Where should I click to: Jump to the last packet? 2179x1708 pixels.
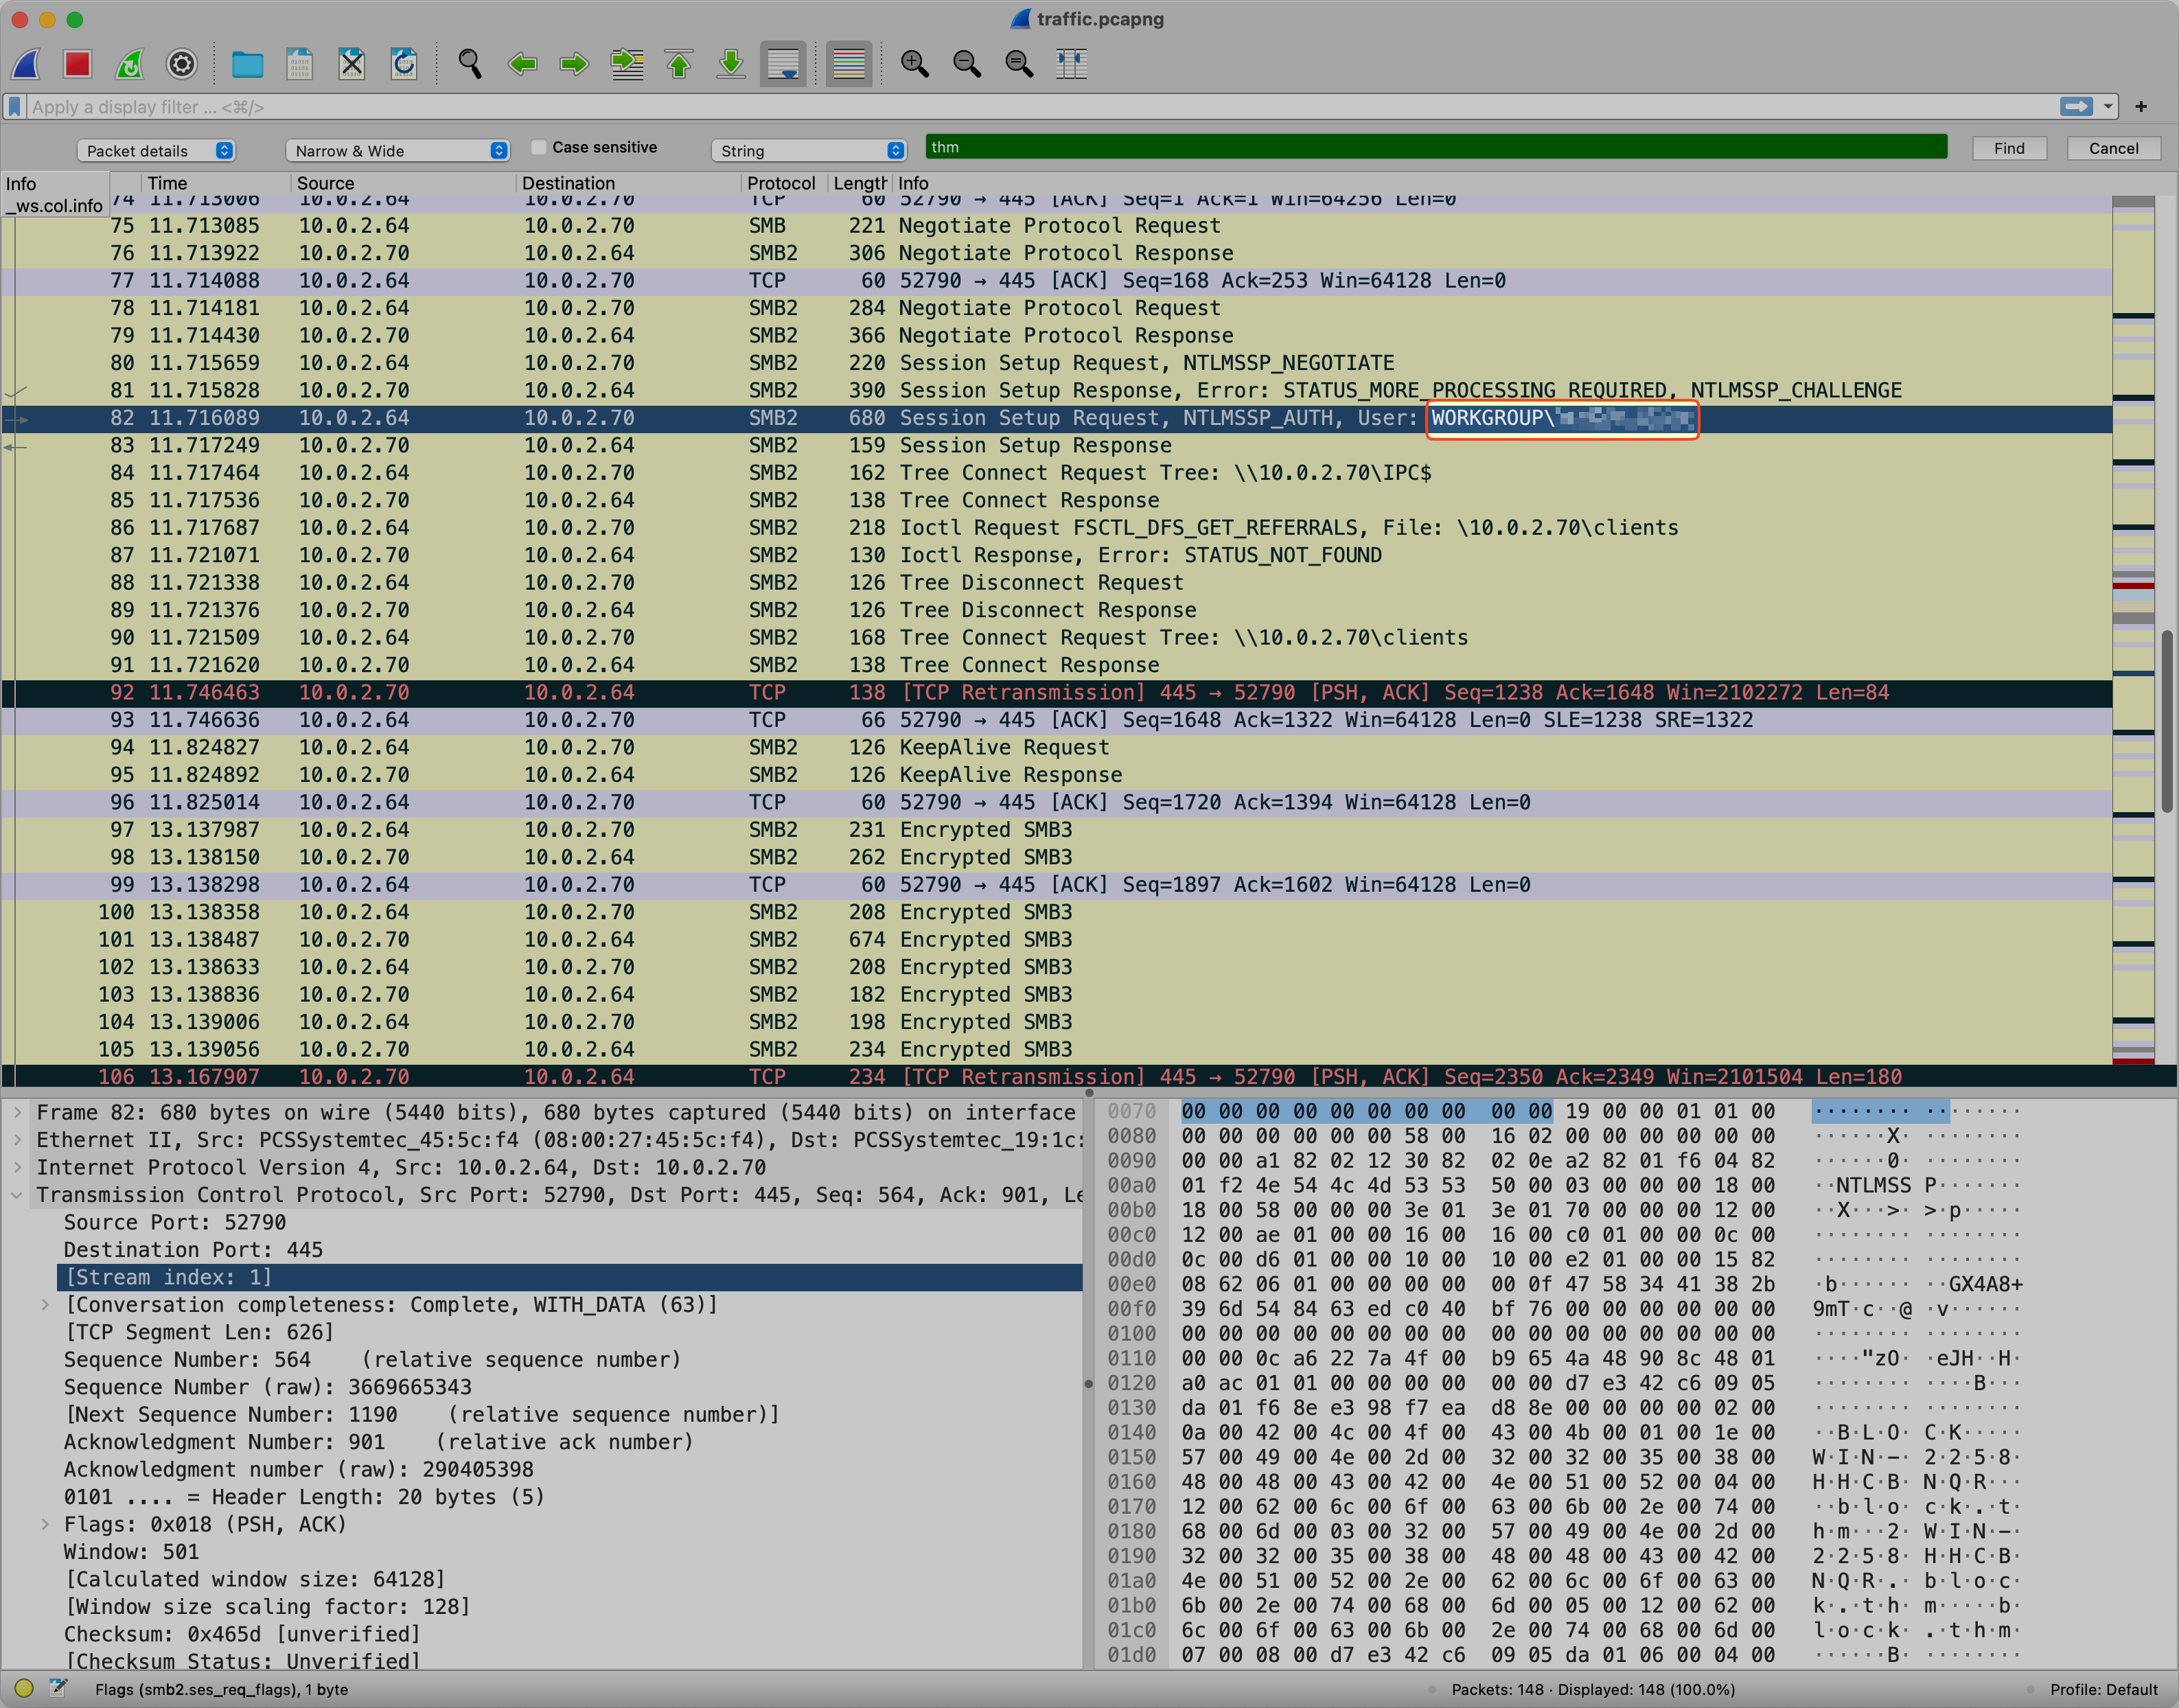pos(731,64)
